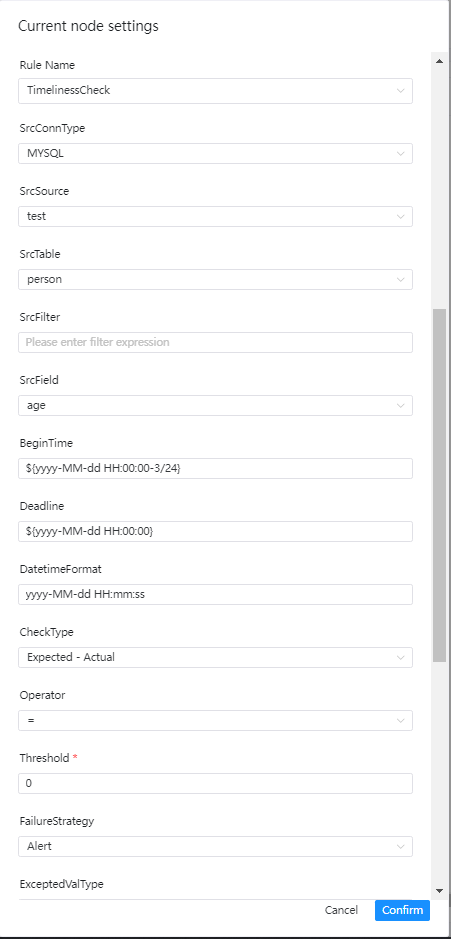Viewport: 451px width, 939px height.
Task: Click the DatetimeFormat input field
Action: coord(215,594)
